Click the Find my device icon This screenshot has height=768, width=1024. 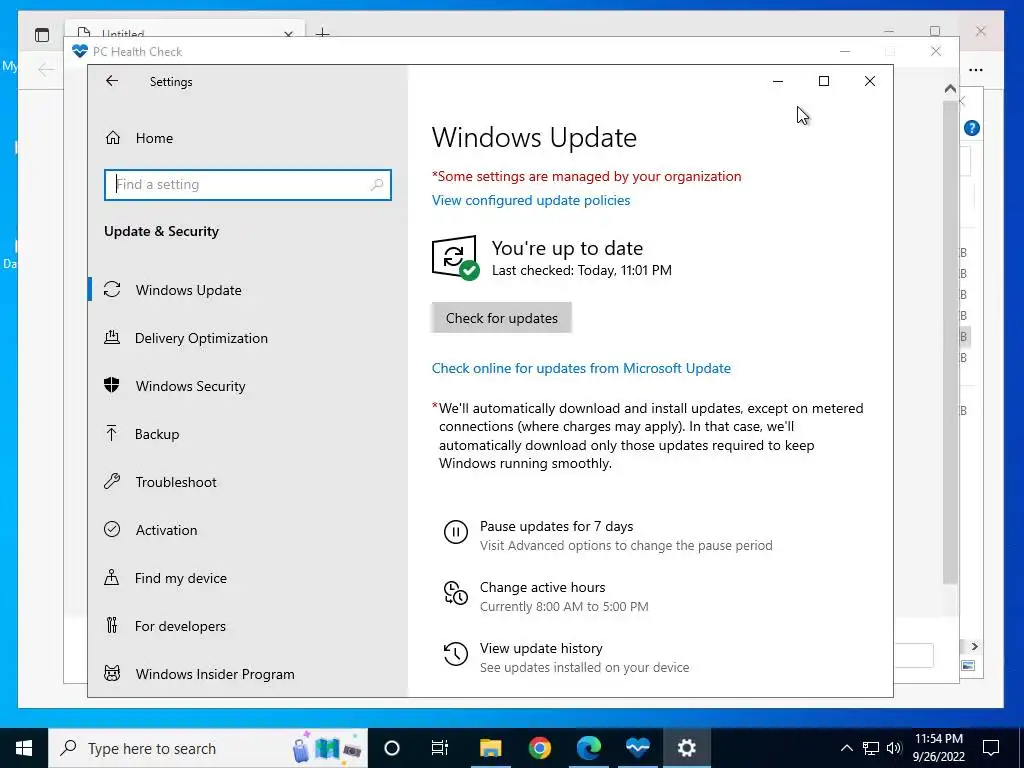(112, 577)
